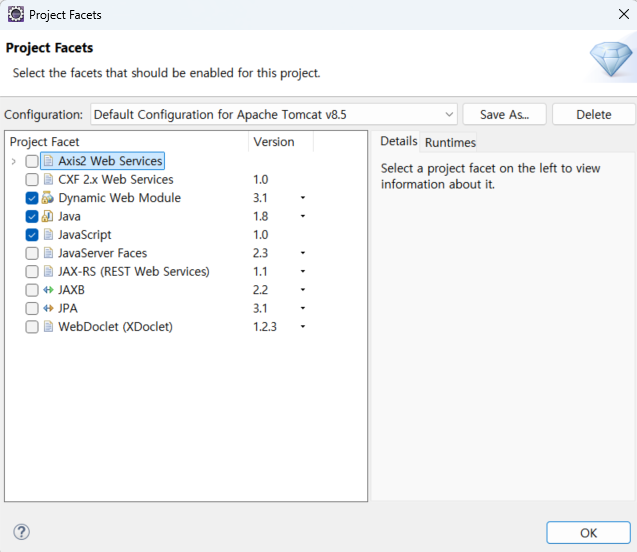
Task: Select the Java facet label
Action: click(x=69, y=216)
